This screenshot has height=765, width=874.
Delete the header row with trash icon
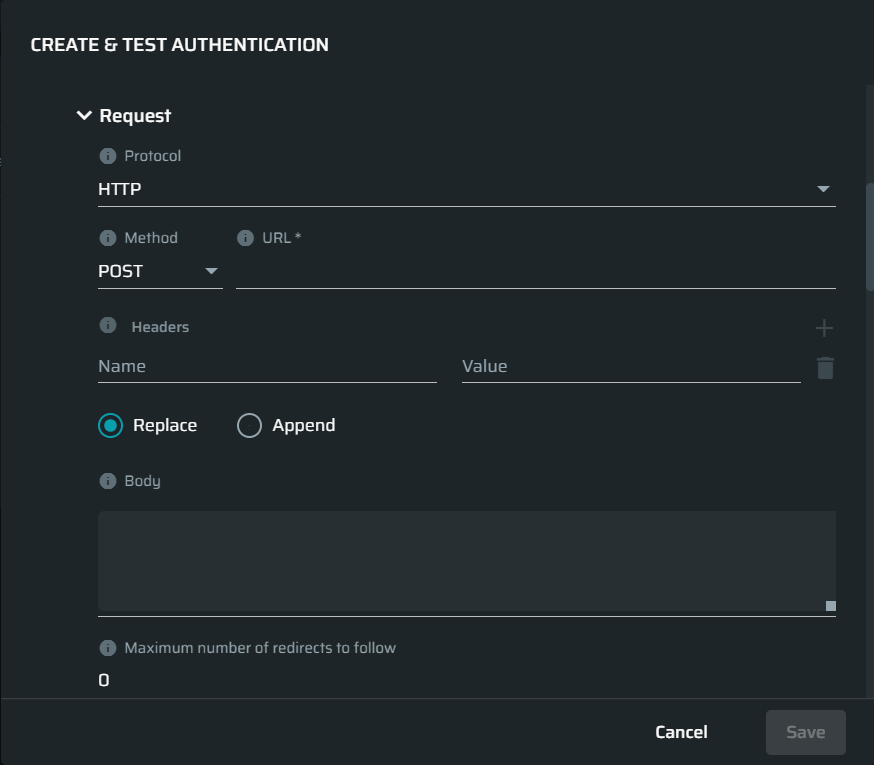pyautogui.click(x=825, y=368)
